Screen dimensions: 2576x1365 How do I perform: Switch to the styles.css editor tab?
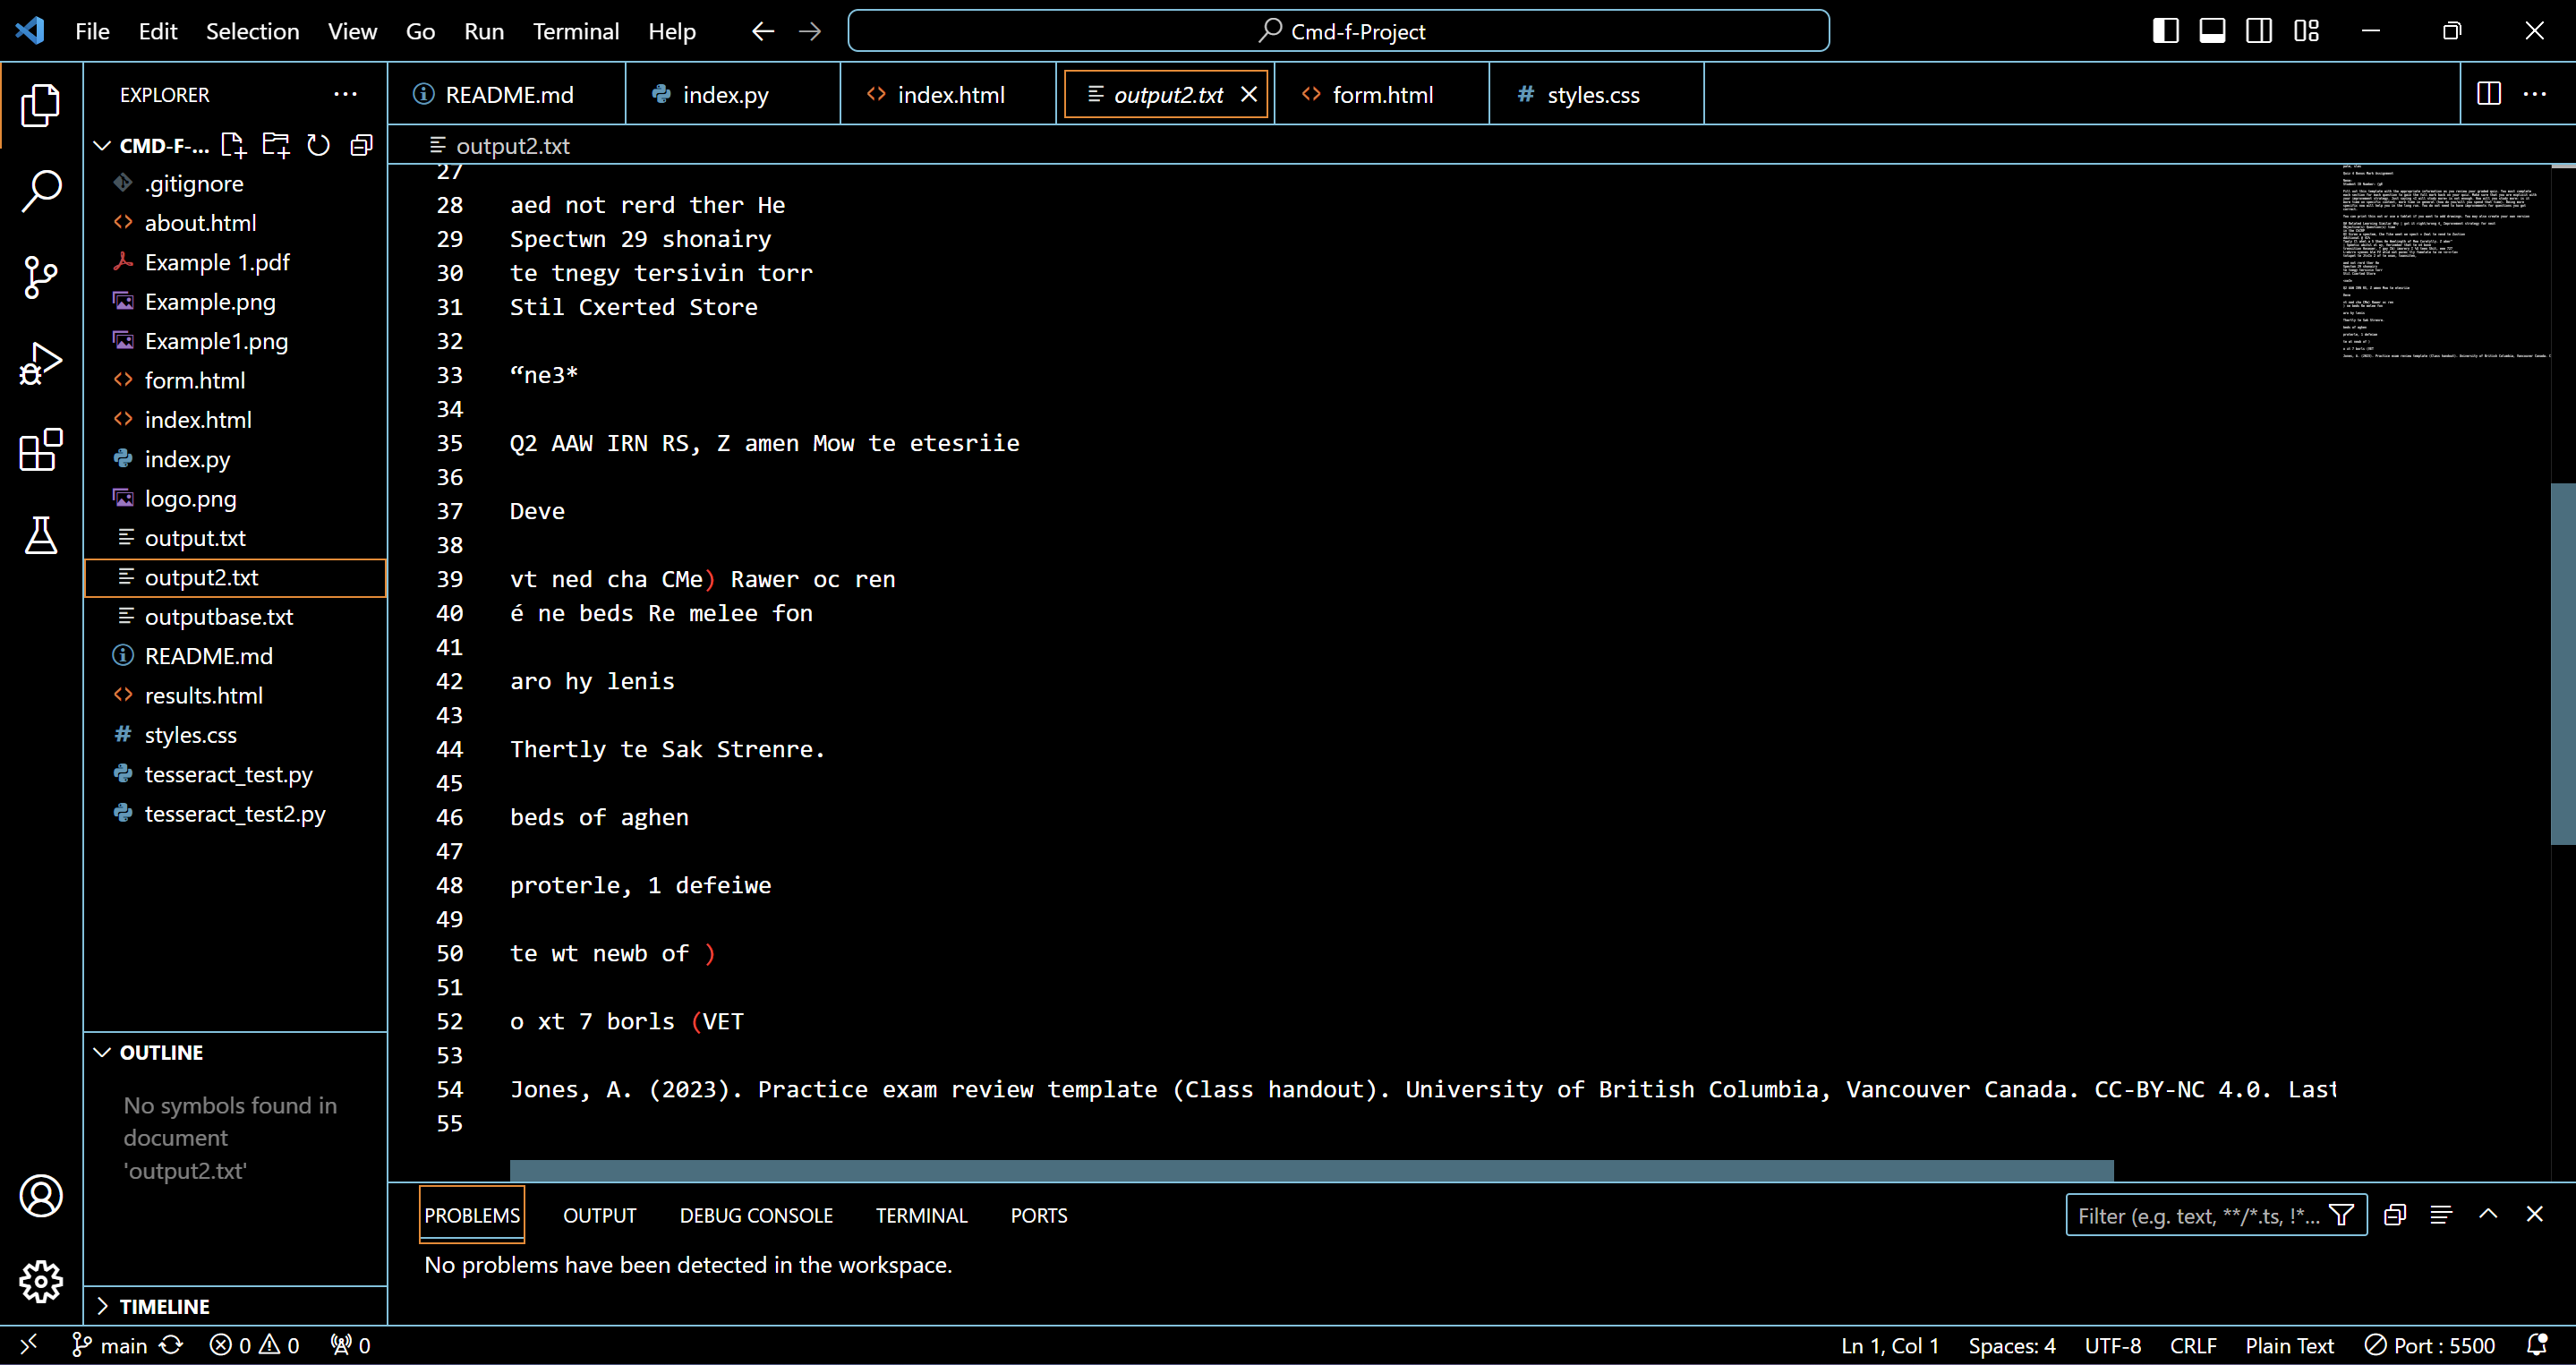click(x=1592, y=95)
